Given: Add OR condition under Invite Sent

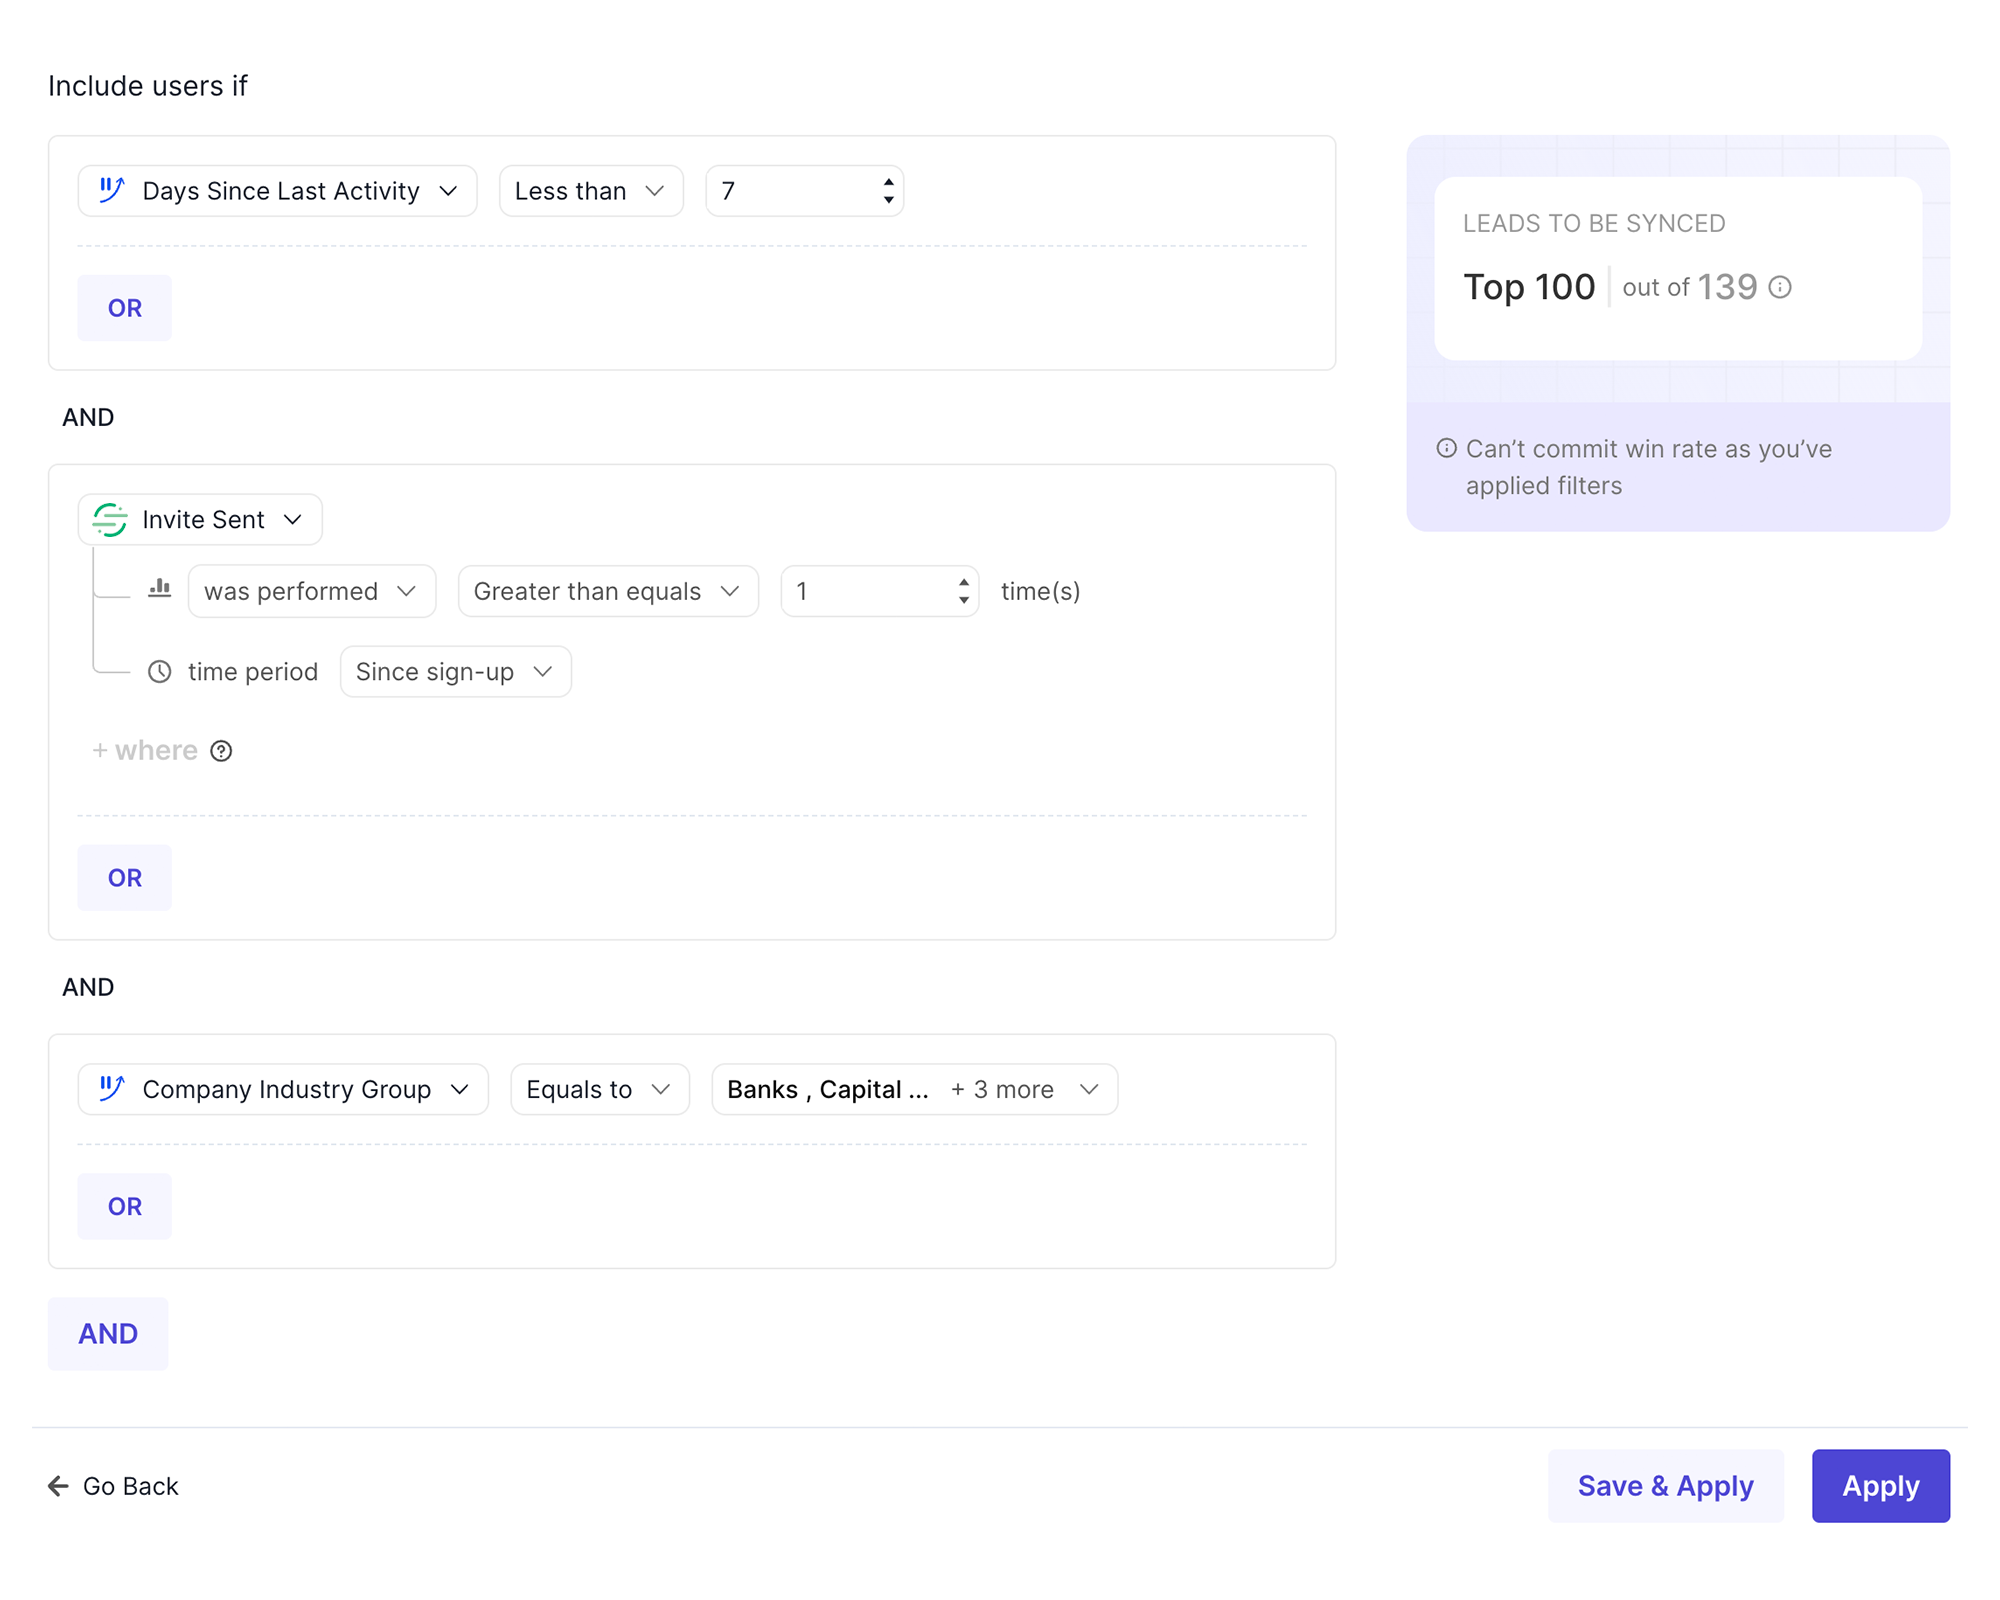Looking at the screenshot, I should 125,878.
